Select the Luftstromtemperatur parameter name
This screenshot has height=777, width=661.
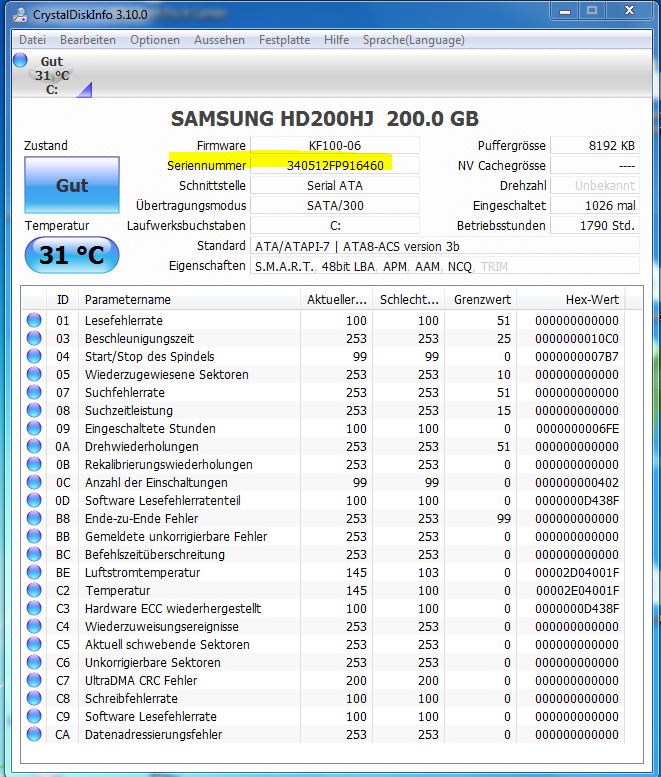tap(142, 572)
